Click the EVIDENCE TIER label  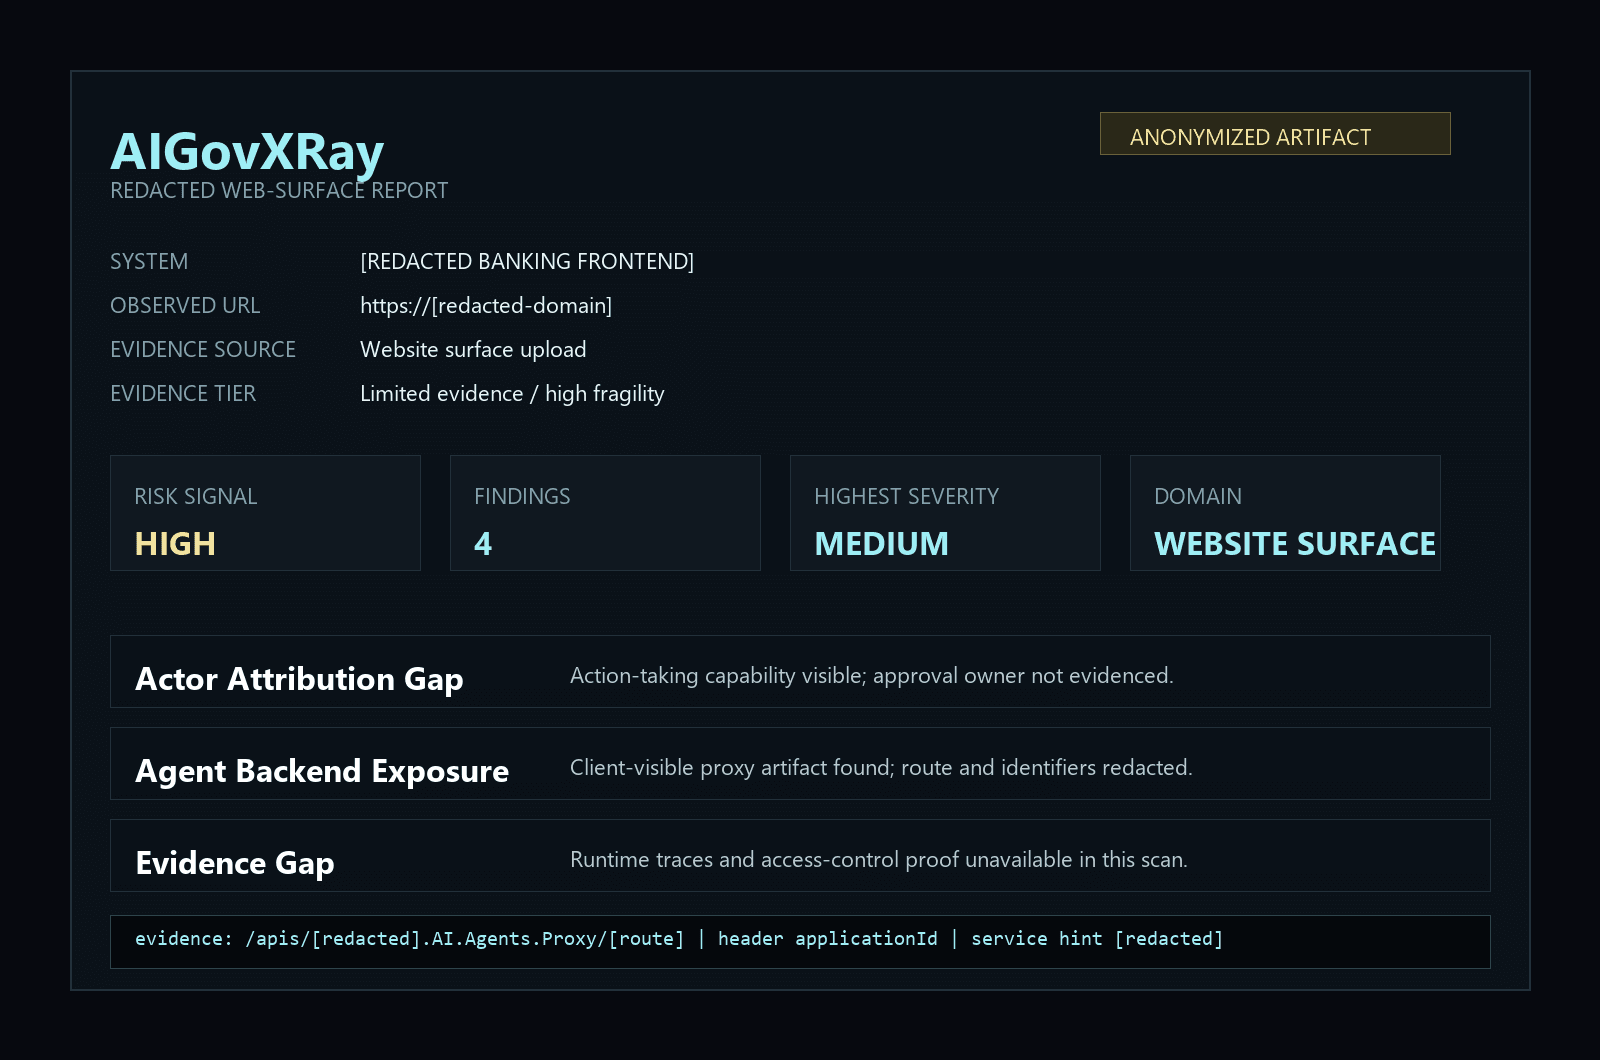point(183,393)
